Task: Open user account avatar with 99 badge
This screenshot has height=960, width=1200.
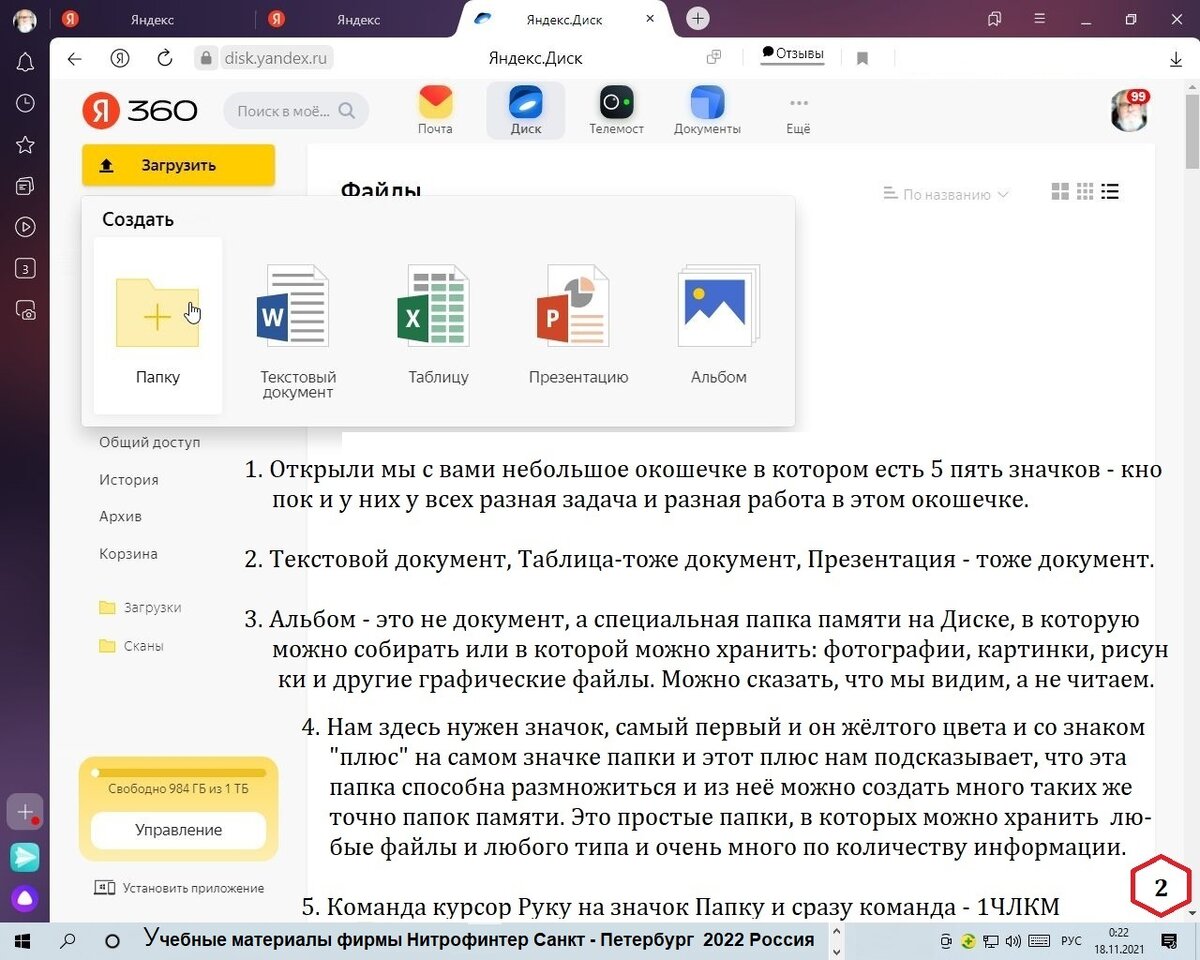Action: (1130, 110)
